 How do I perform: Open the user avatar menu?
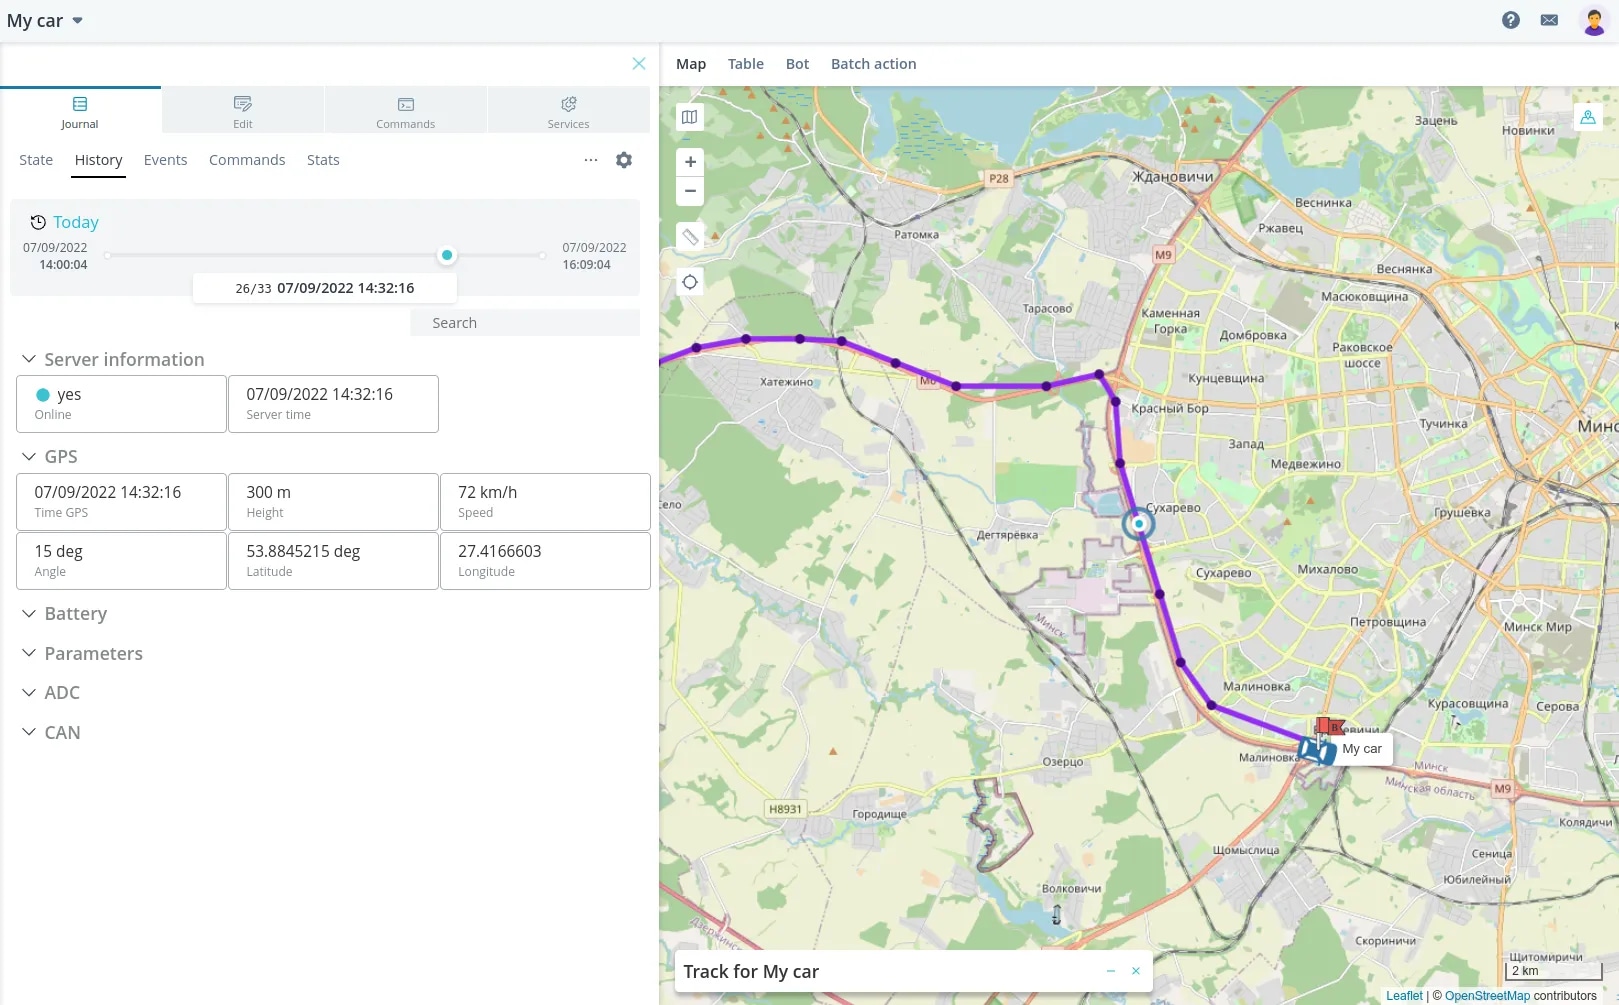coord(1594,20)
